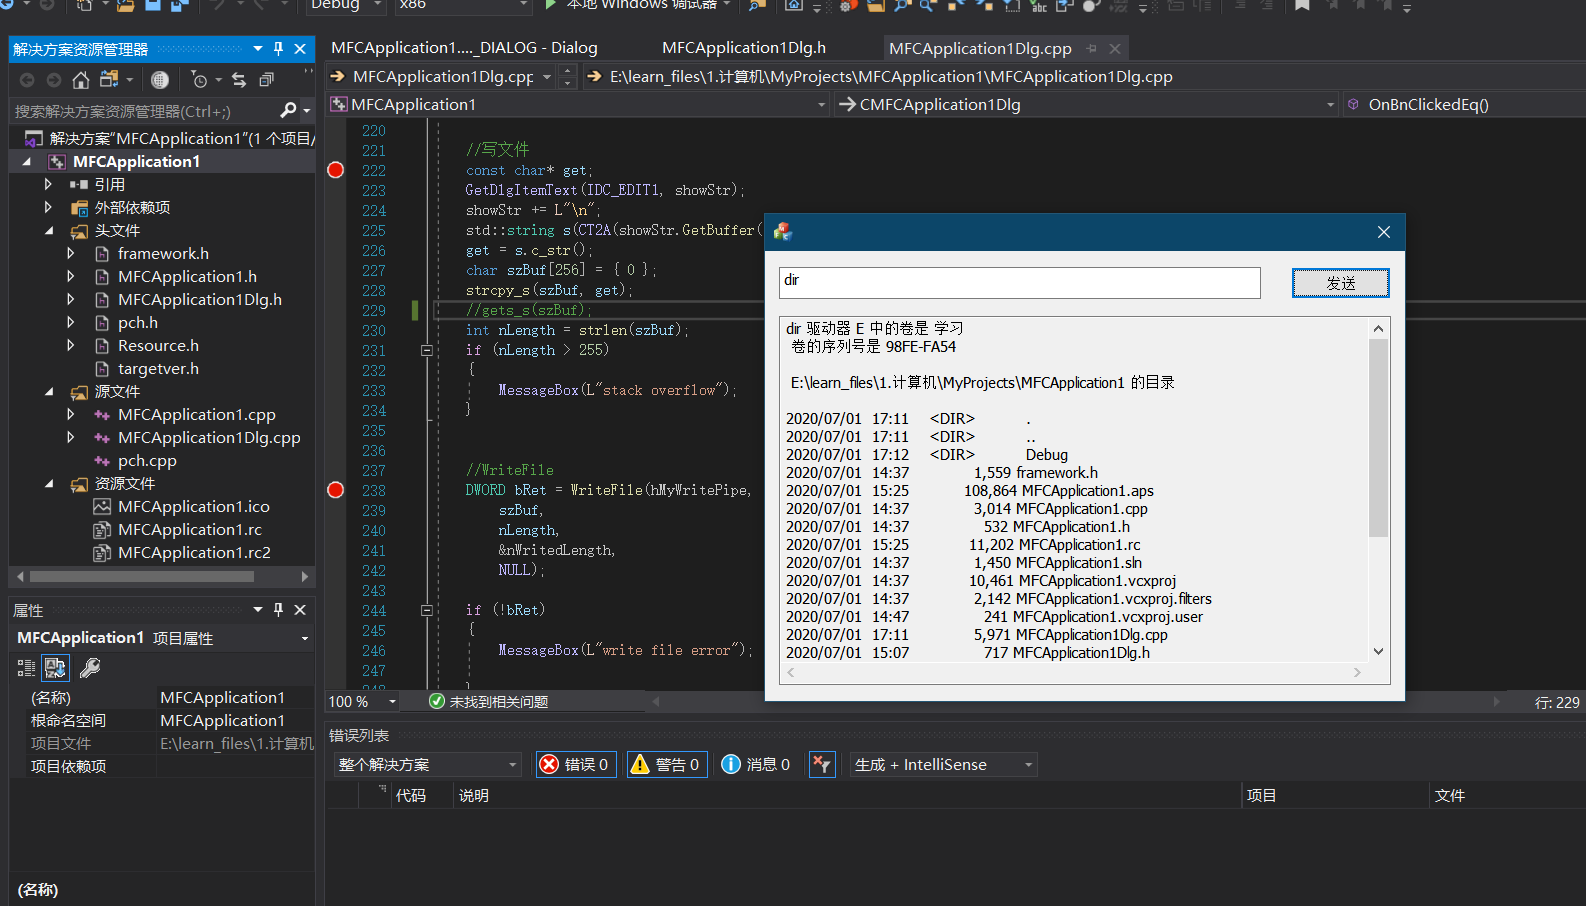Expand the 外部依赖项 node
Screen dimensions: 1586x906
coord(48,207)
